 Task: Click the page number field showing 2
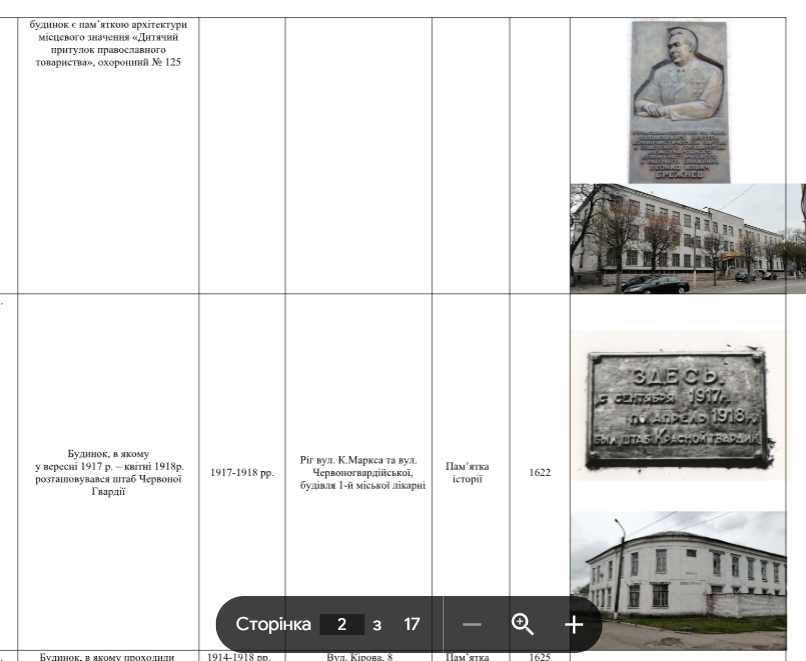342,624
